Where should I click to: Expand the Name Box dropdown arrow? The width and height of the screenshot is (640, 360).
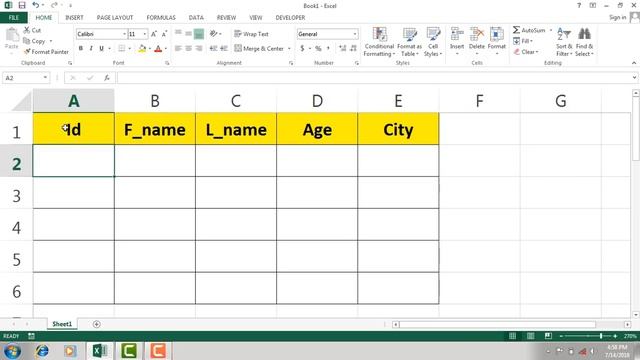tap(45, 78)
